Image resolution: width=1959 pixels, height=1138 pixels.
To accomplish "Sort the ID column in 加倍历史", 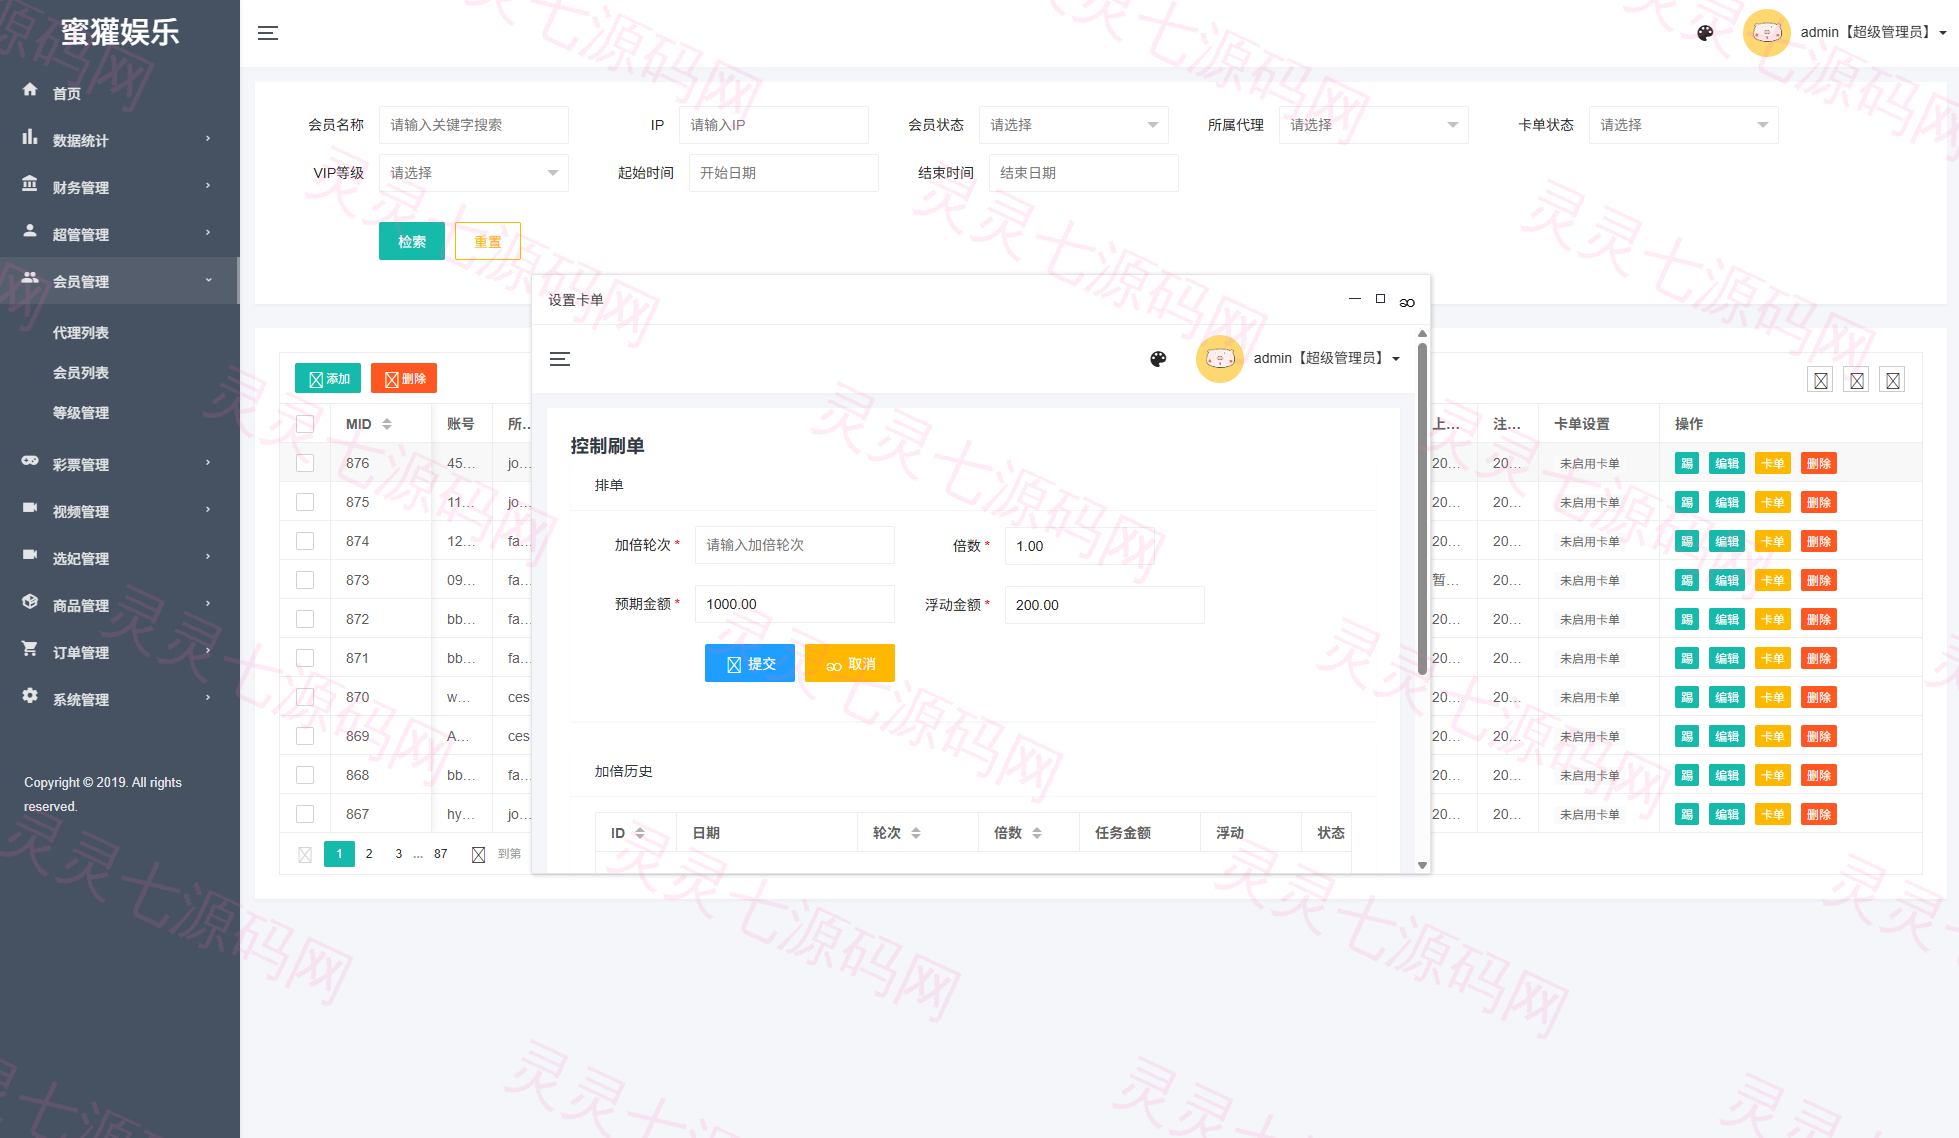I will (640, 833).
